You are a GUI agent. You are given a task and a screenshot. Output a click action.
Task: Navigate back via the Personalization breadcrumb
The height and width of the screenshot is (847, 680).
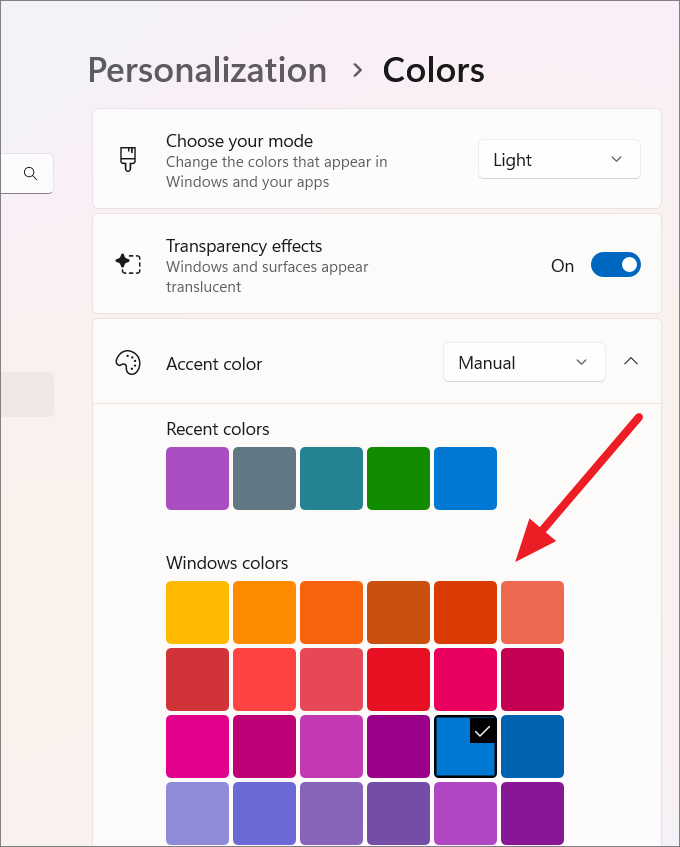point(207,70)
